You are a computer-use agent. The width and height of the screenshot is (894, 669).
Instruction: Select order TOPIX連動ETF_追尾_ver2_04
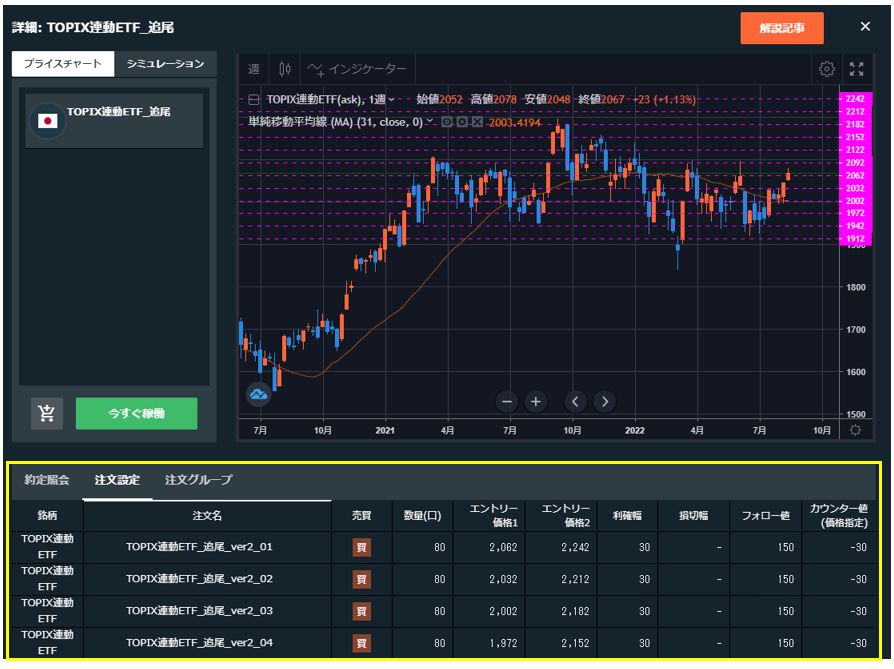199,643
